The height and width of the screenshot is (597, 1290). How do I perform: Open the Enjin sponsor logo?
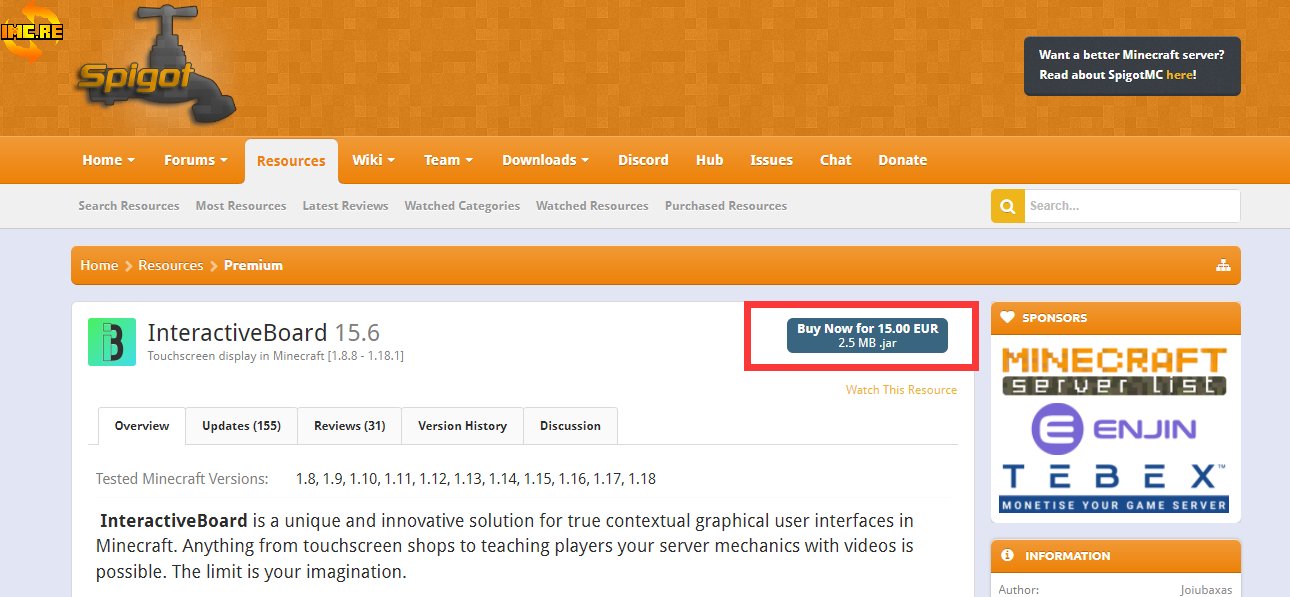(1114, 429)
